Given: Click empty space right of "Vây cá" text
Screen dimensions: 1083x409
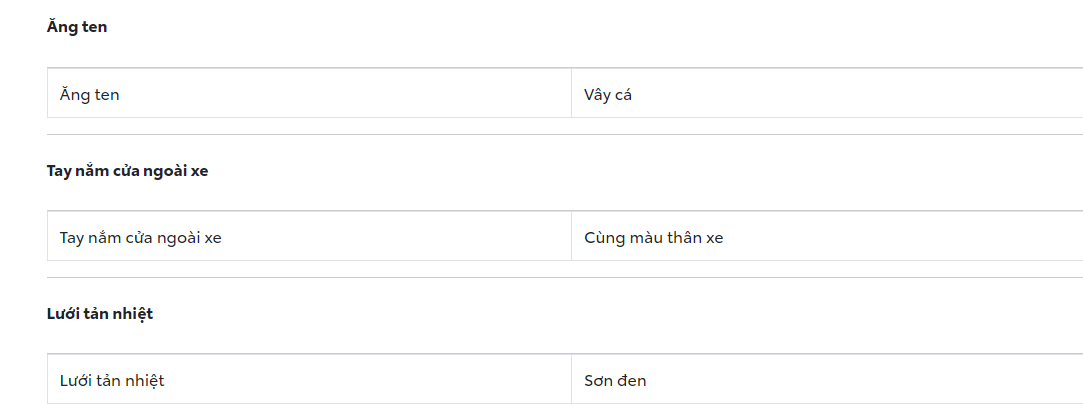Looking at the screenshot, I should 850,95.
